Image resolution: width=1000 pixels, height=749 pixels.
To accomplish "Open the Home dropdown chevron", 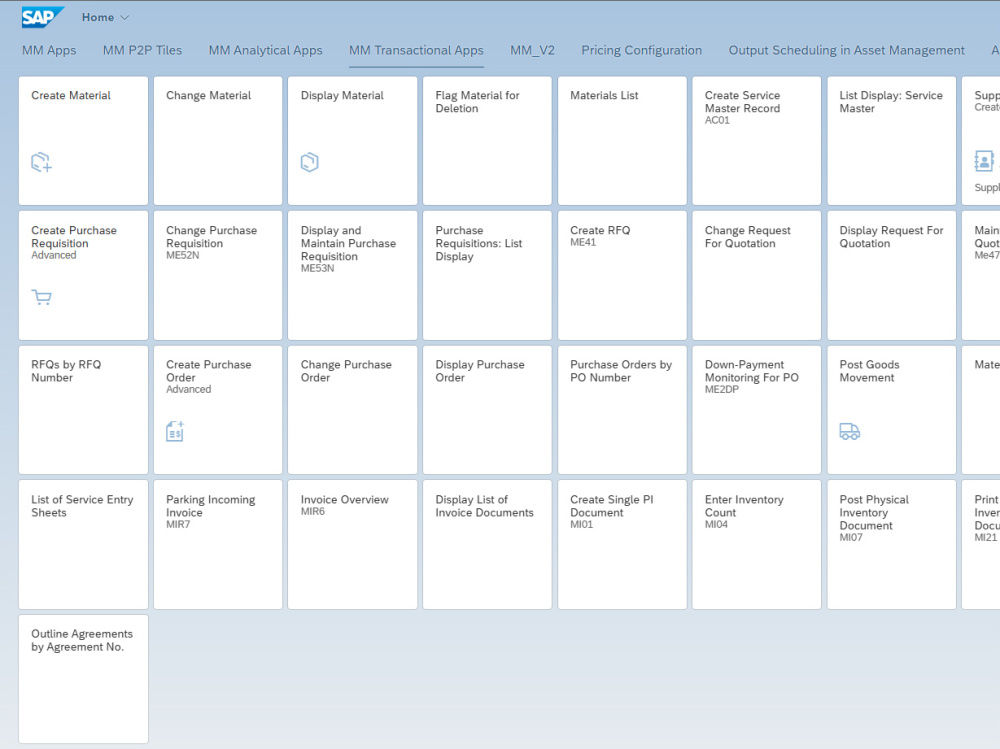I will [x=125, y=18].
